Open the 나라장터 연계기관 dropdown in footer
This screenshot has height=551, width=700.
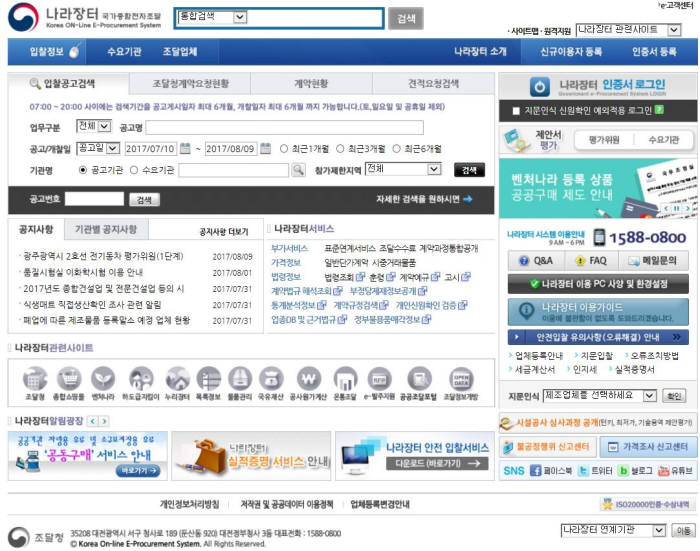coord(613,530)
